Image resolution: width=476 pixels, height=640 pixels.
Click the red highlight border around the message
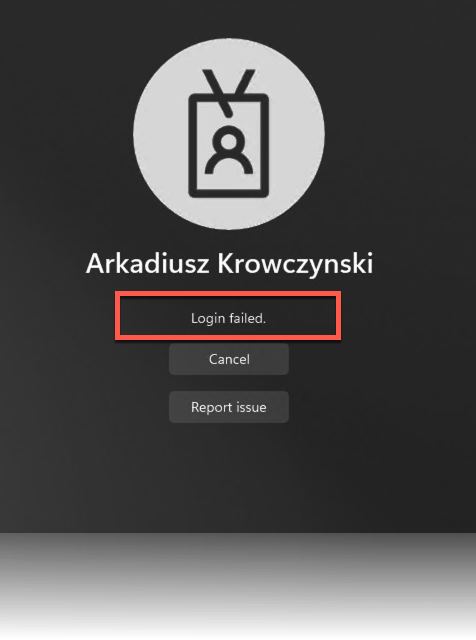(228, 293)
